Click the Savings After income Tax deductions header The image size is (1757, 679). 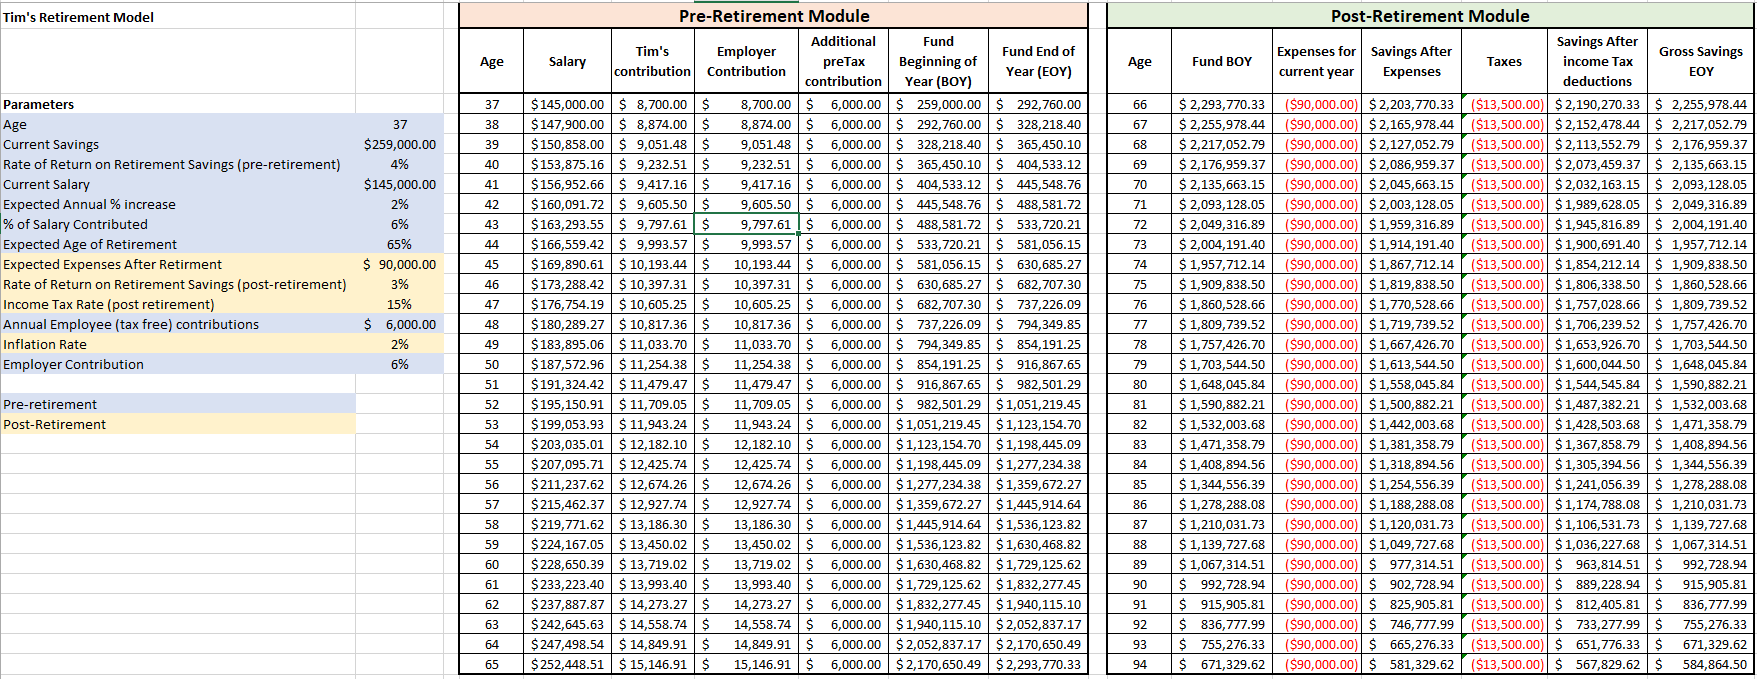[1597, 61]
